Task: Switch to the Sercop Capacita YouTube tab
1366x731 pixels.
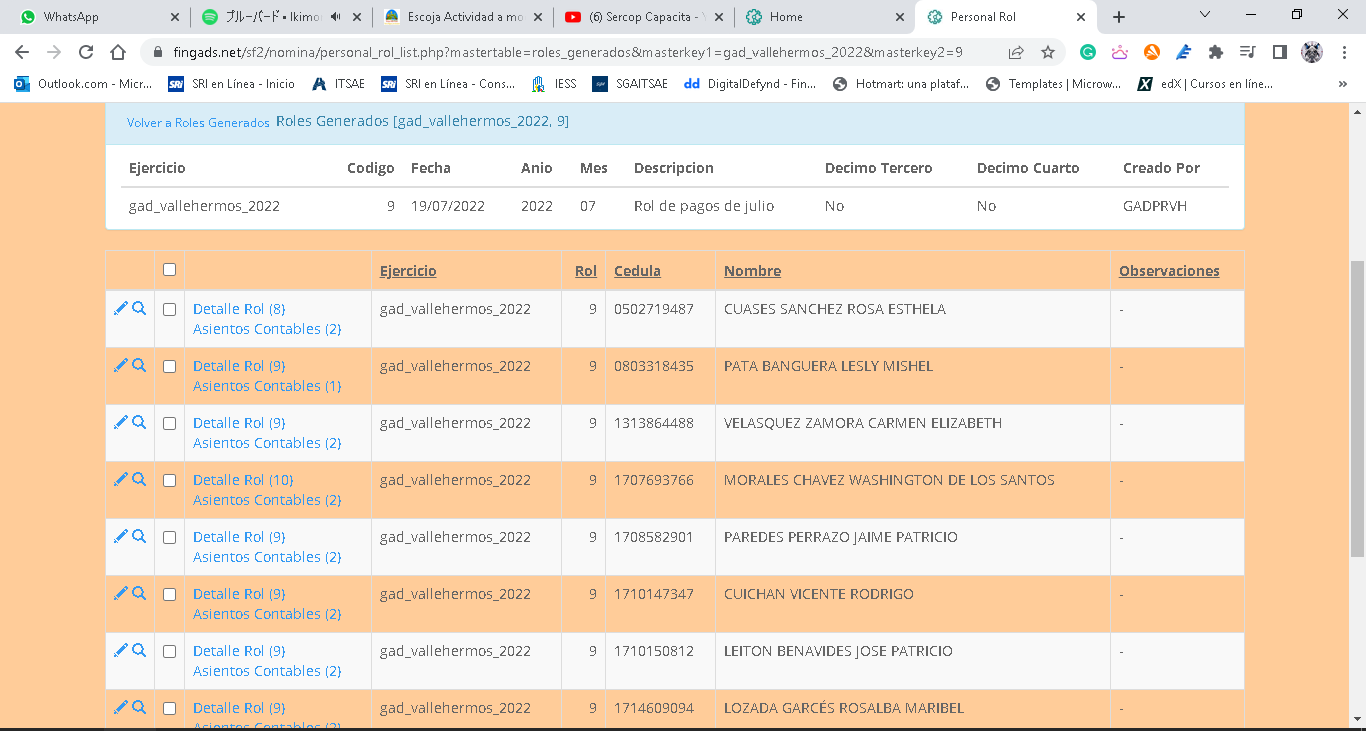Action: coord(642,17)
